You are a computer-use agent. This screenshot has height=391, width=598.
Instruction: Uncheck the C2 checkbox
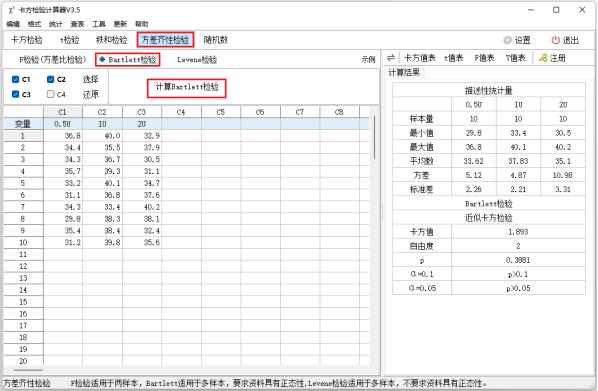50,79
